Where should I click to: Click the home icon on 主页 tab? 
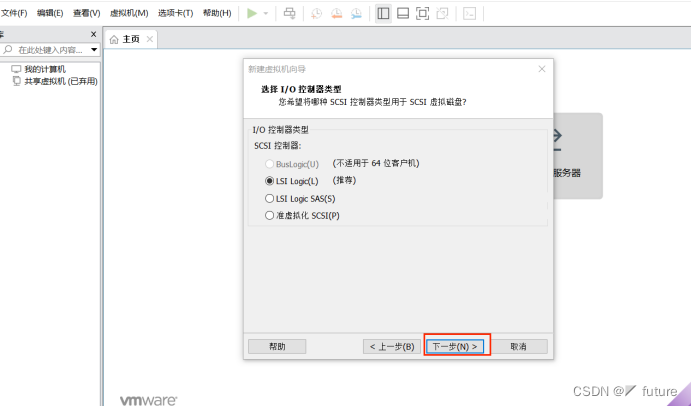tap(114, 40)
